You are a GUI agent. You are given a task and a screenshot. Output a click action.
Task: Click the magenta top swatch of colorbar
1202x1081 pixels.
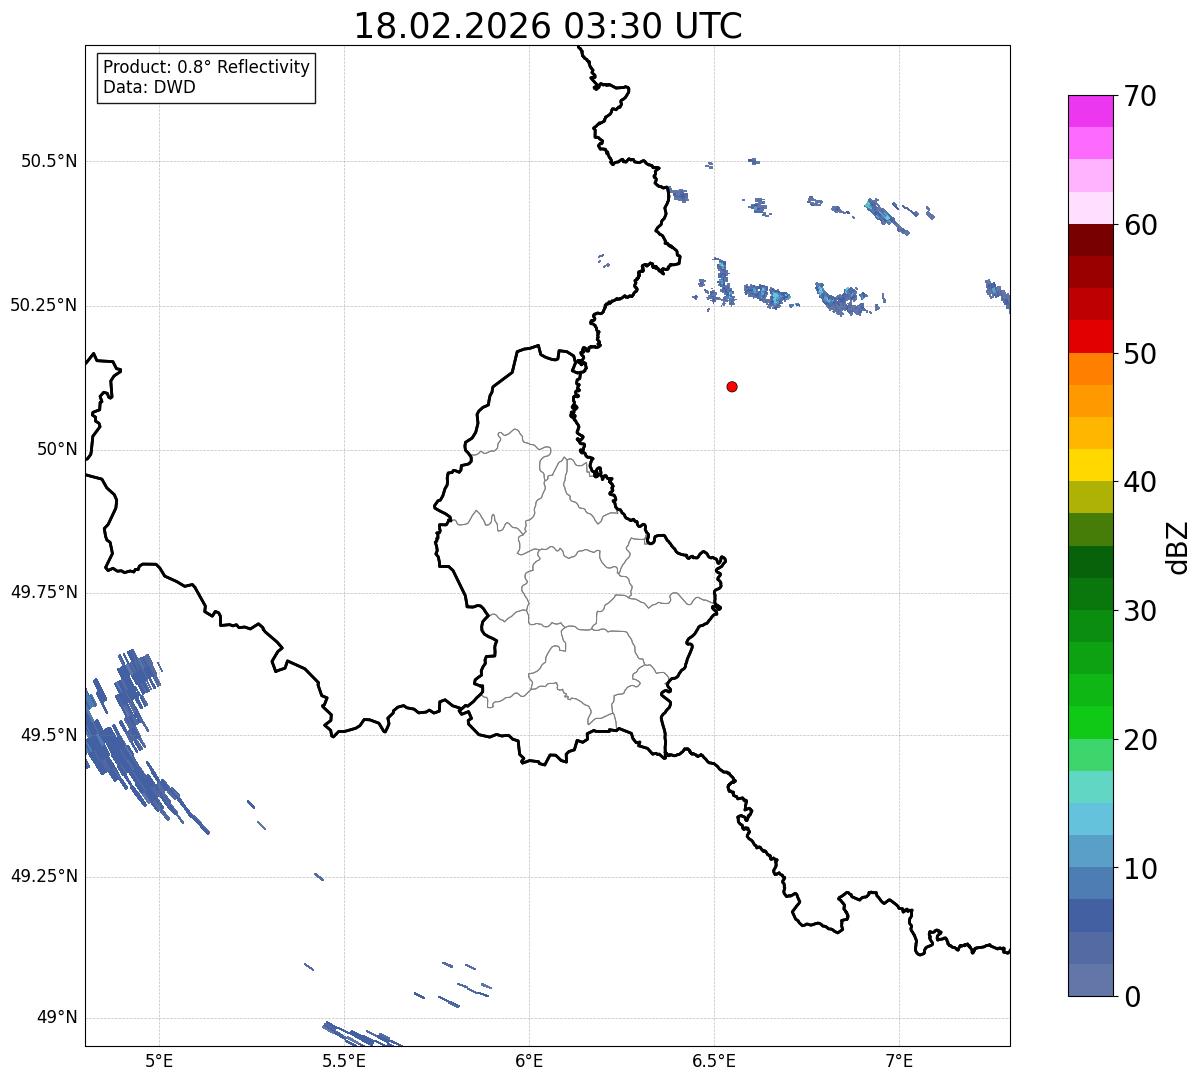1091,111
